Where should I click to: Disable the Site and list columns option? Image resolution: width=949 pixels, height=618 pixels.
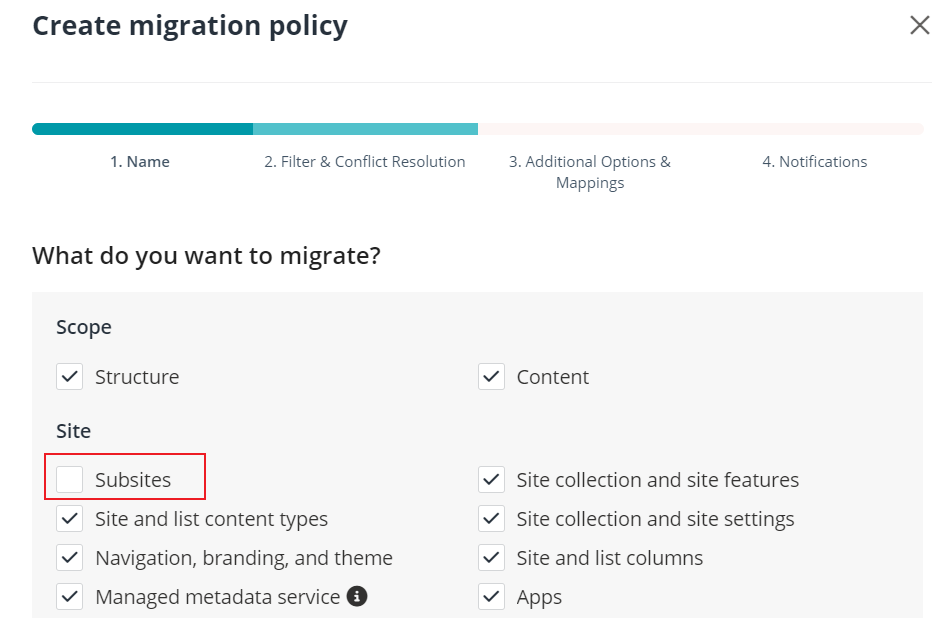coord(491,558)
